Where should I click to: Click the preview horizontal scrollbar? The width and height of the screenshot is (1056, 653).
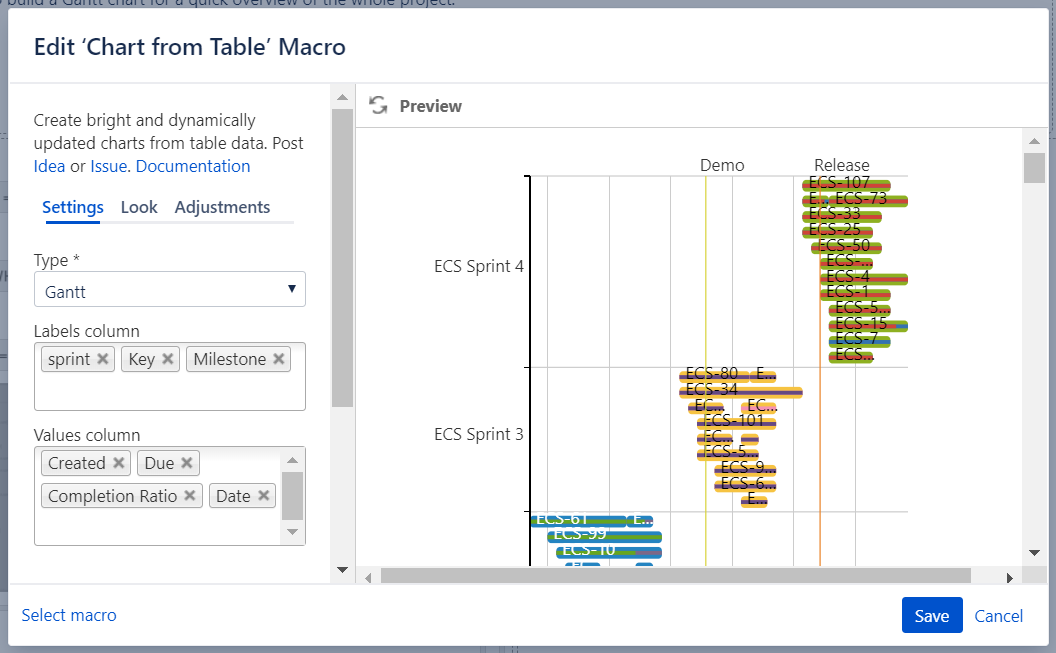[676, 576]
